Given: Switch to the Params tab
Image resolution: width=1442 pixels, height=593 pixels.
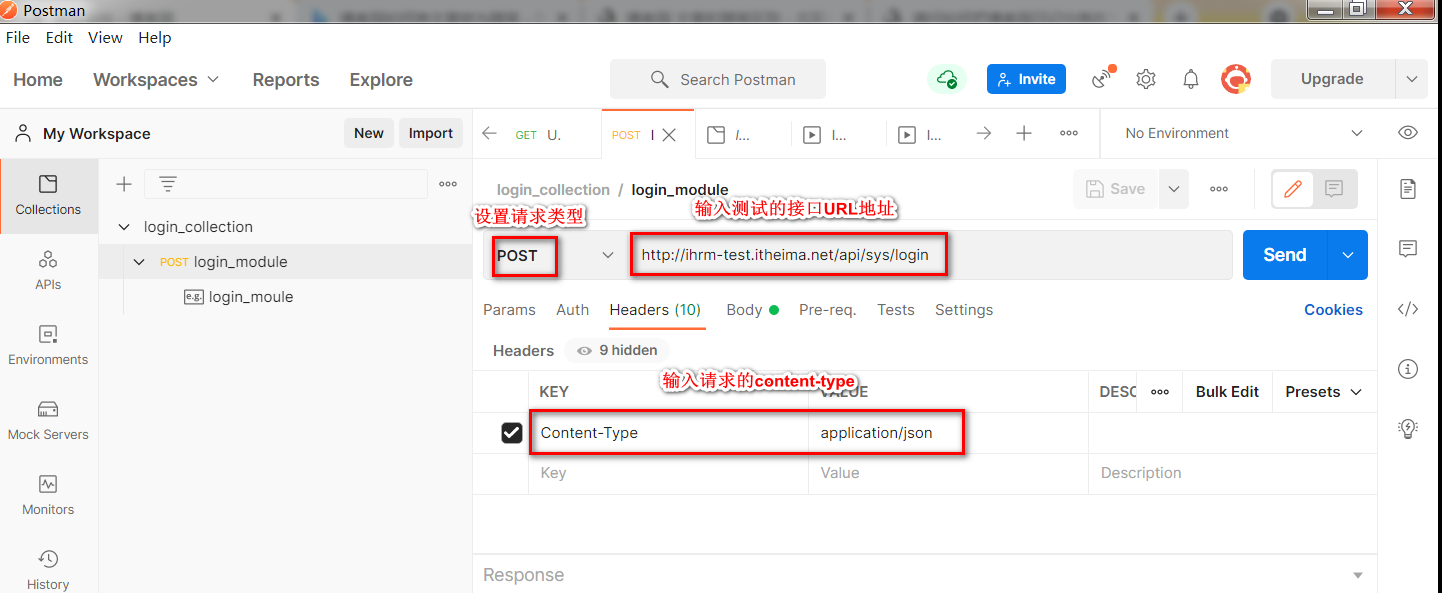Looking at the screenshot, I should point(509,310).
